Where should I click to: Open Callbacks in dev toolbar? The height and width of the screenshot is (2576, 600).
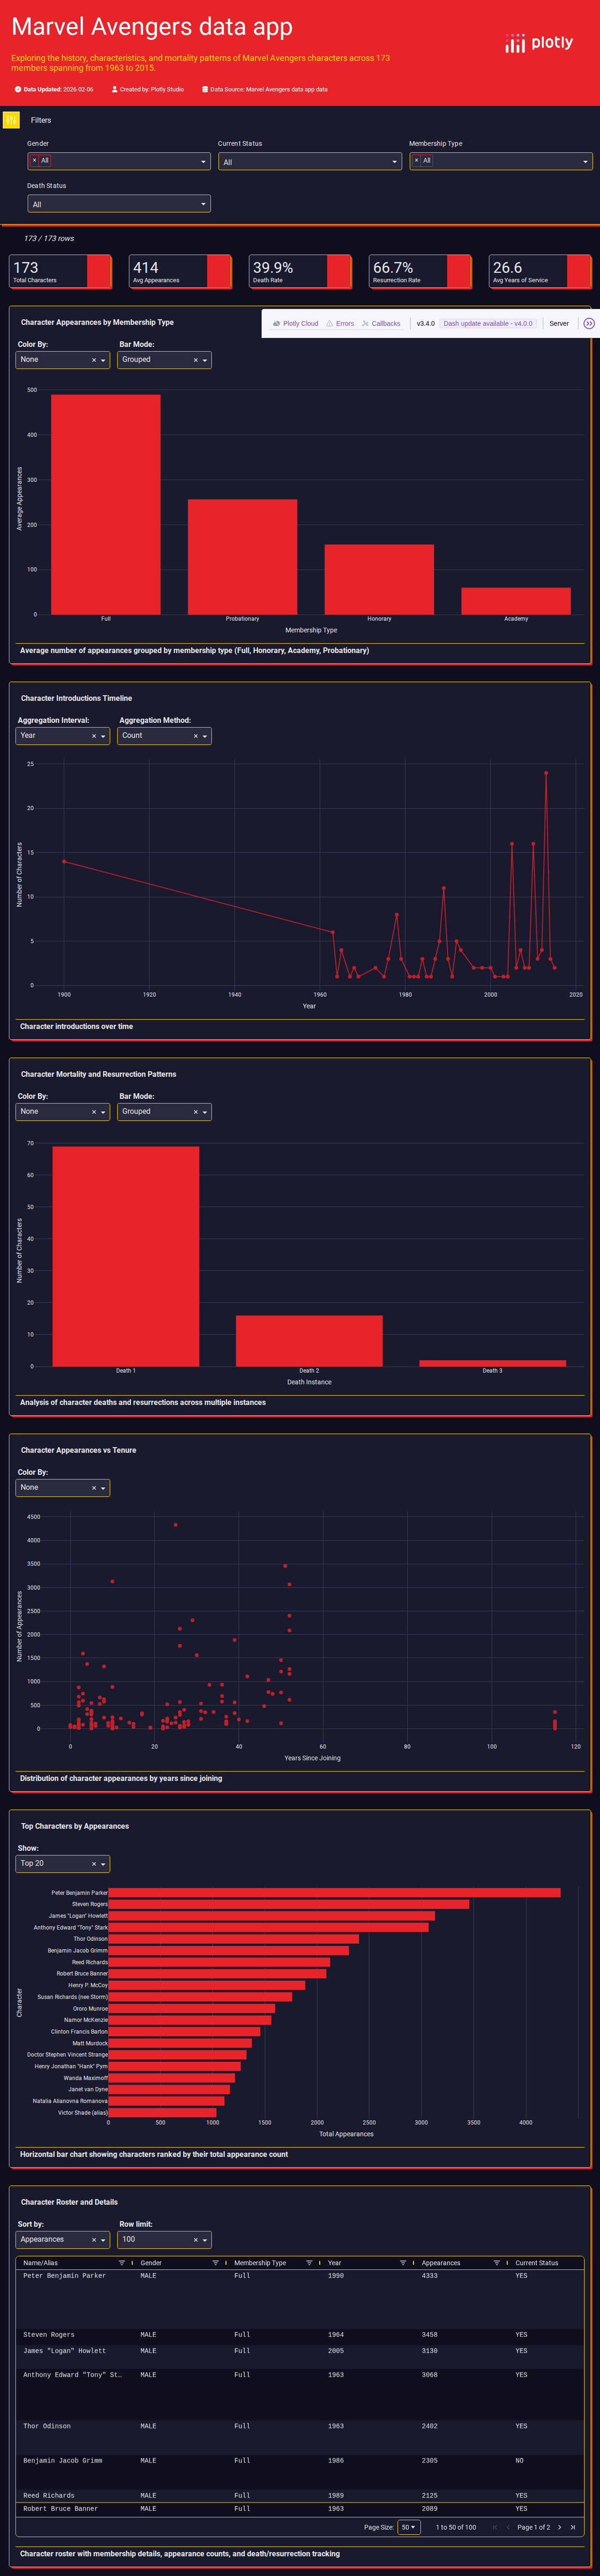[381, 323]
